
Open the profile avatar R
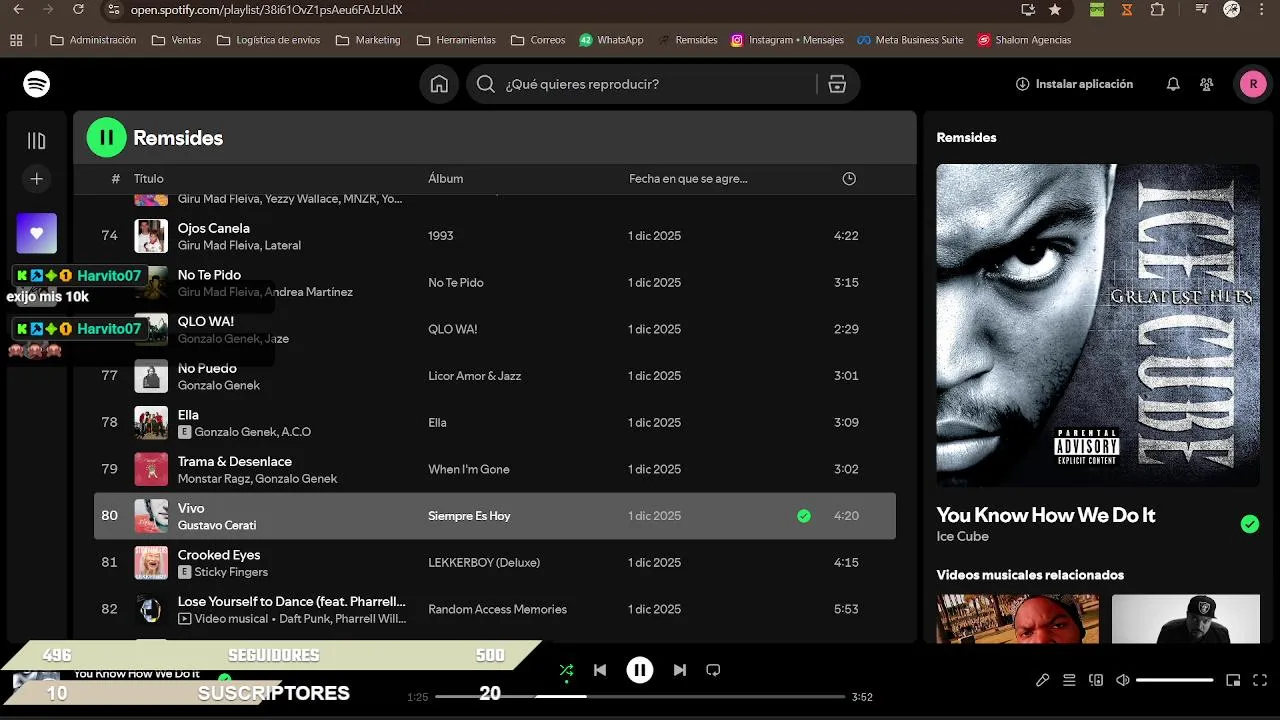click(x=1253, y=84)
